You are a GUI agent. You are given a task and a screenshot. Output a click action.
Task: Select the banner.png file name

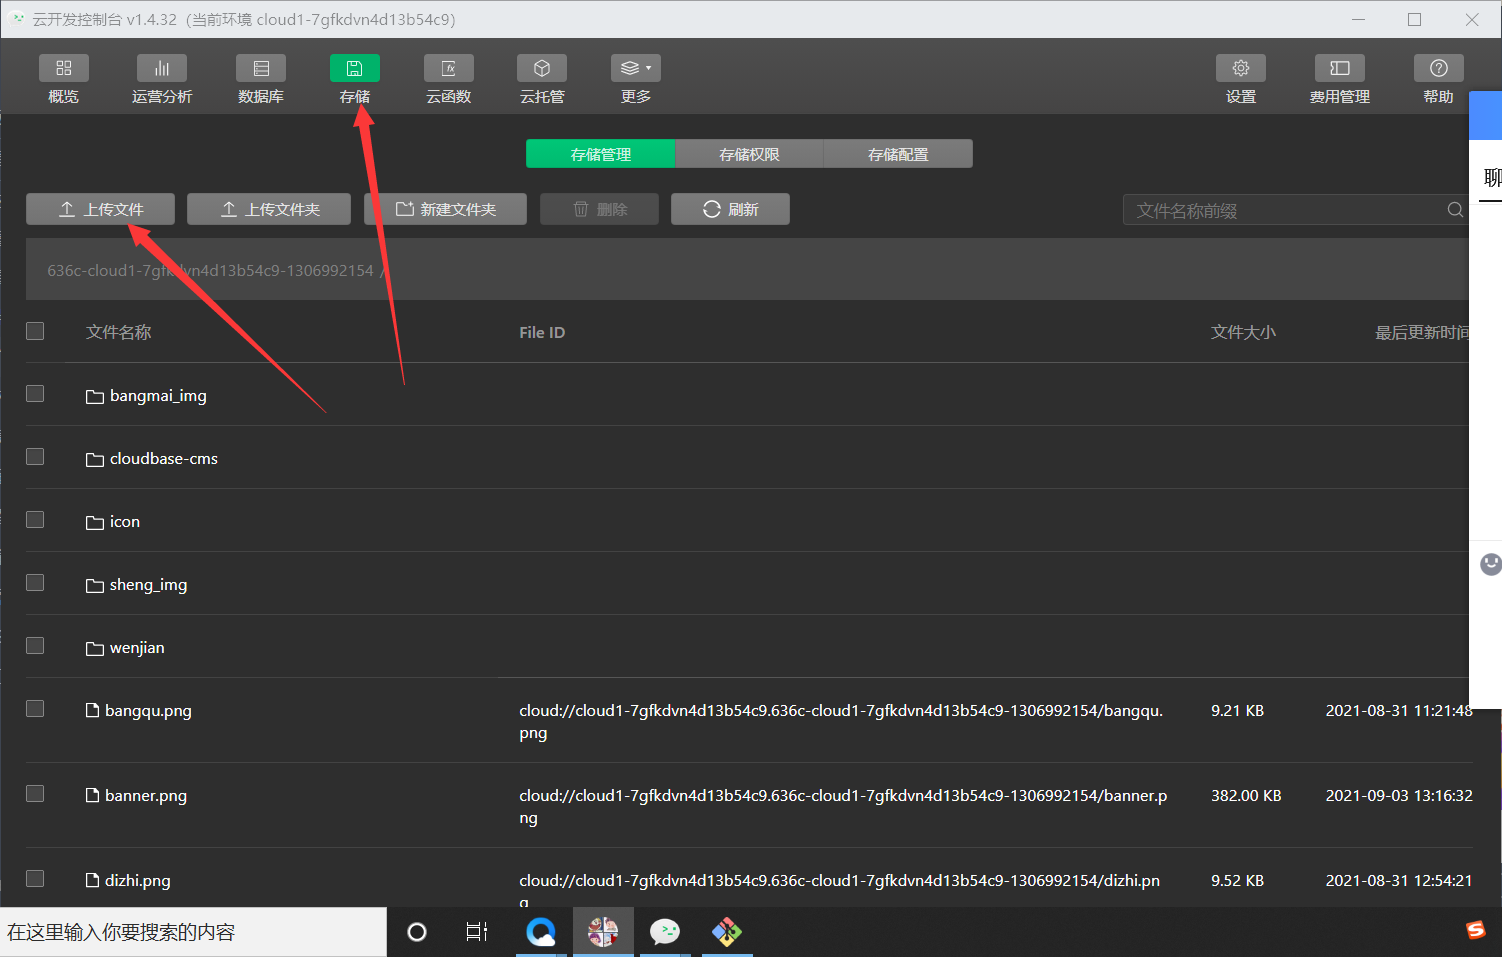pyautogui.click(x=146, y=796)
